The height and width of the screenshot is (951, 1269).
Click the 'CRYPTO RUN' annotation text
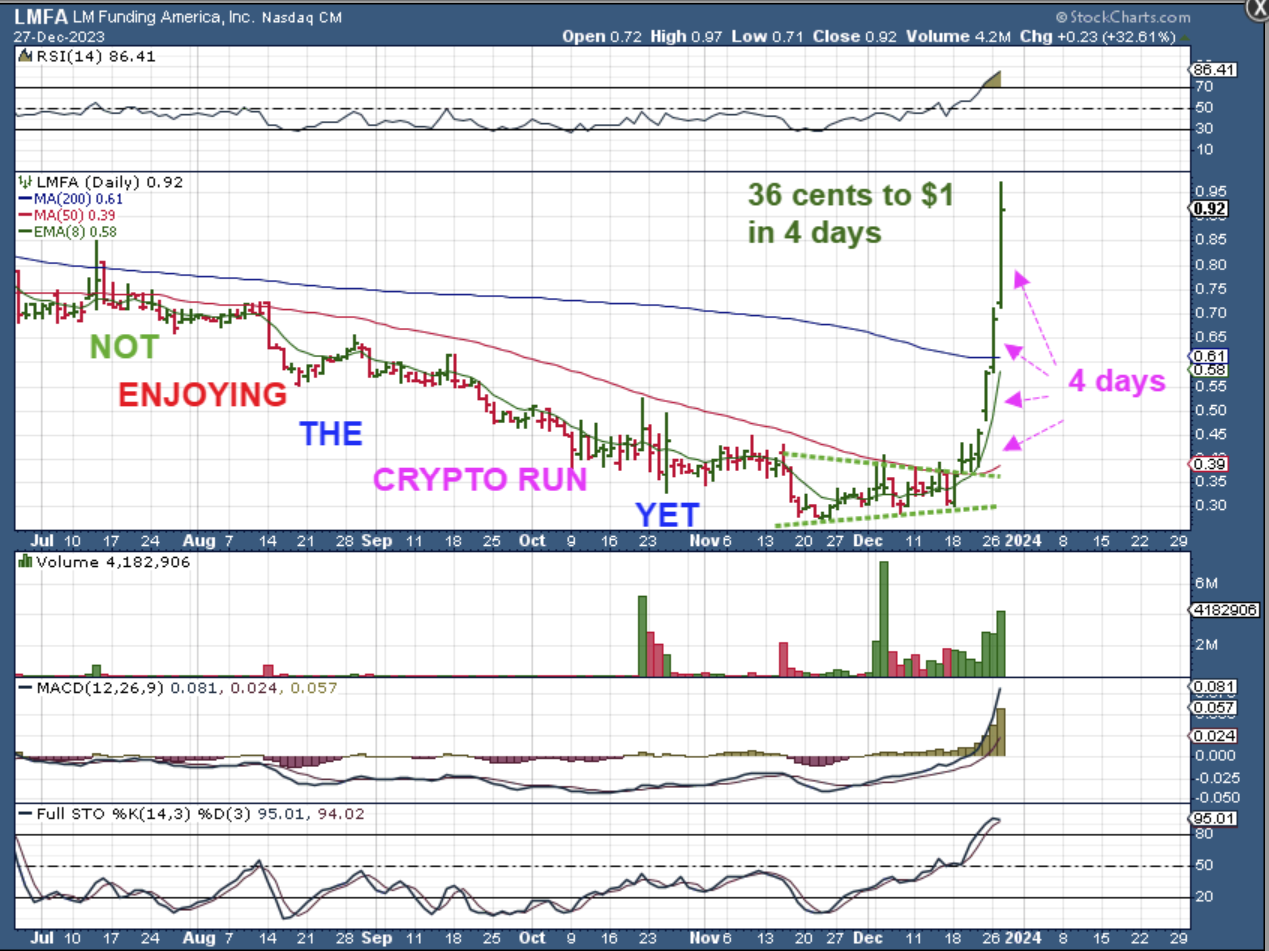coord(480,479)
